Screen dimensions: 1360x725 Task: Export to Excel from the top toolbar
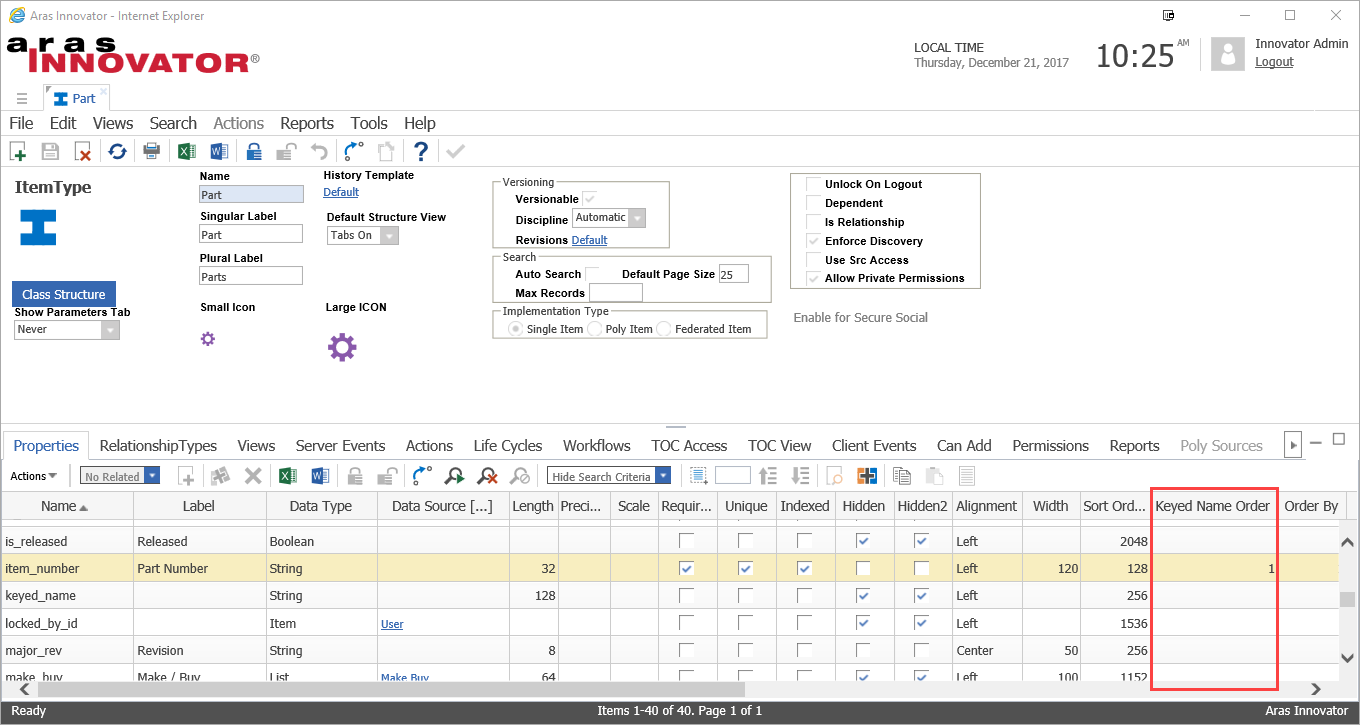(x=186, y=151)
